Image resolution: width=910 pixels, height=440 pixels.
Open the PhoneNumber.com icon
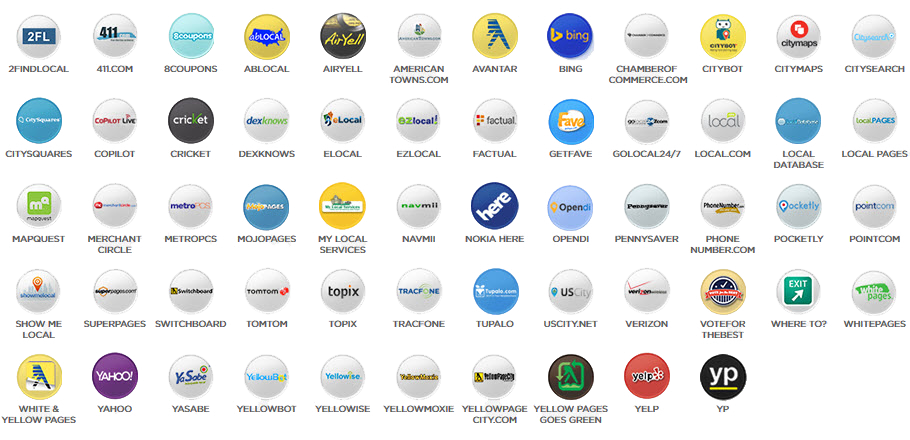723,207
